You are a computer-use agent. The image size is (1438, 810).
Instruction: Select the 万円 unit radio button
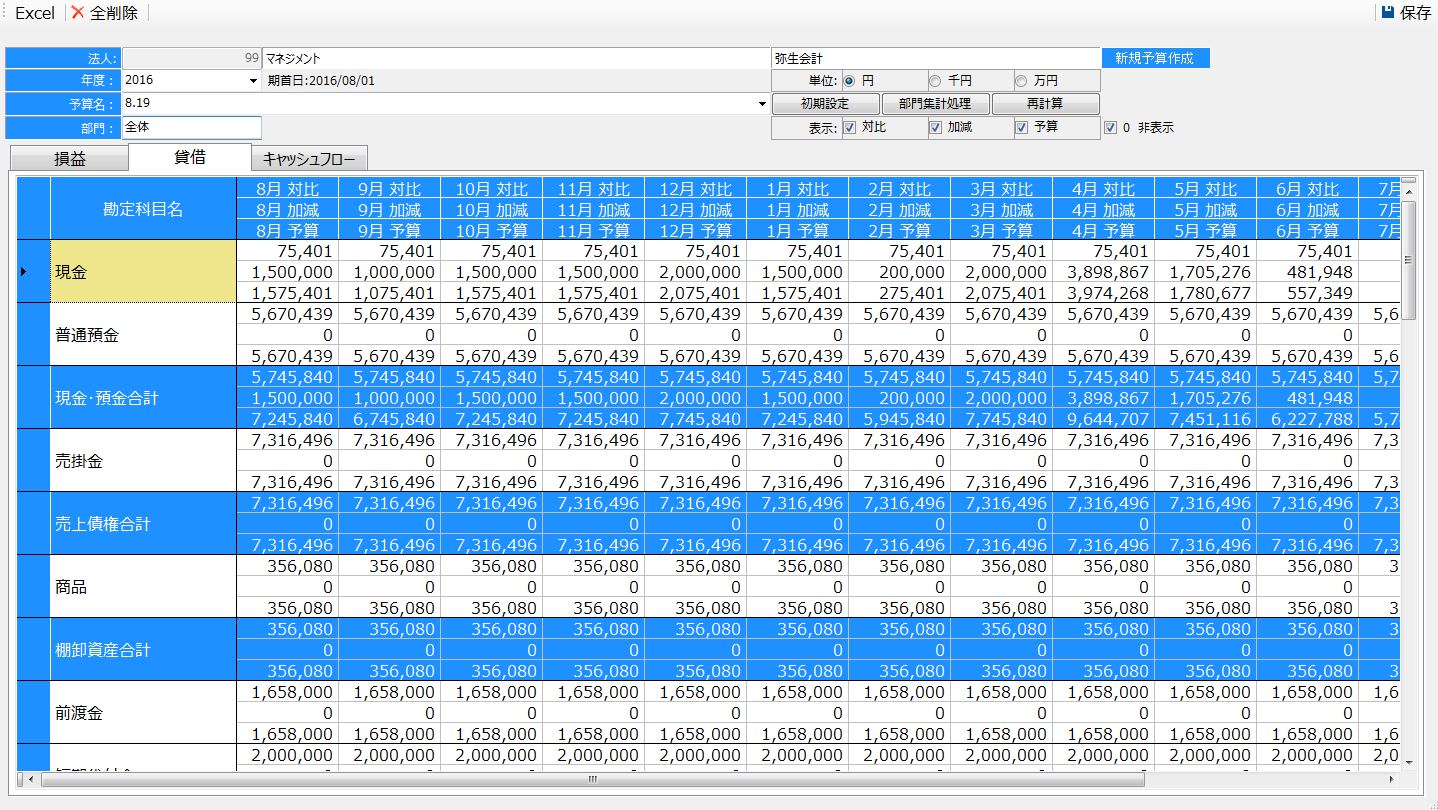(1021, 81)
